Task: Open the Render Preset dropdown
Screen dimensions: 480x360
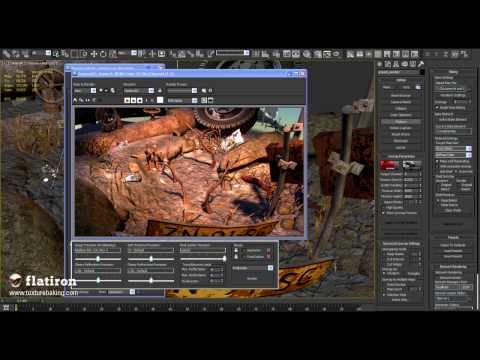Action: 182,90
